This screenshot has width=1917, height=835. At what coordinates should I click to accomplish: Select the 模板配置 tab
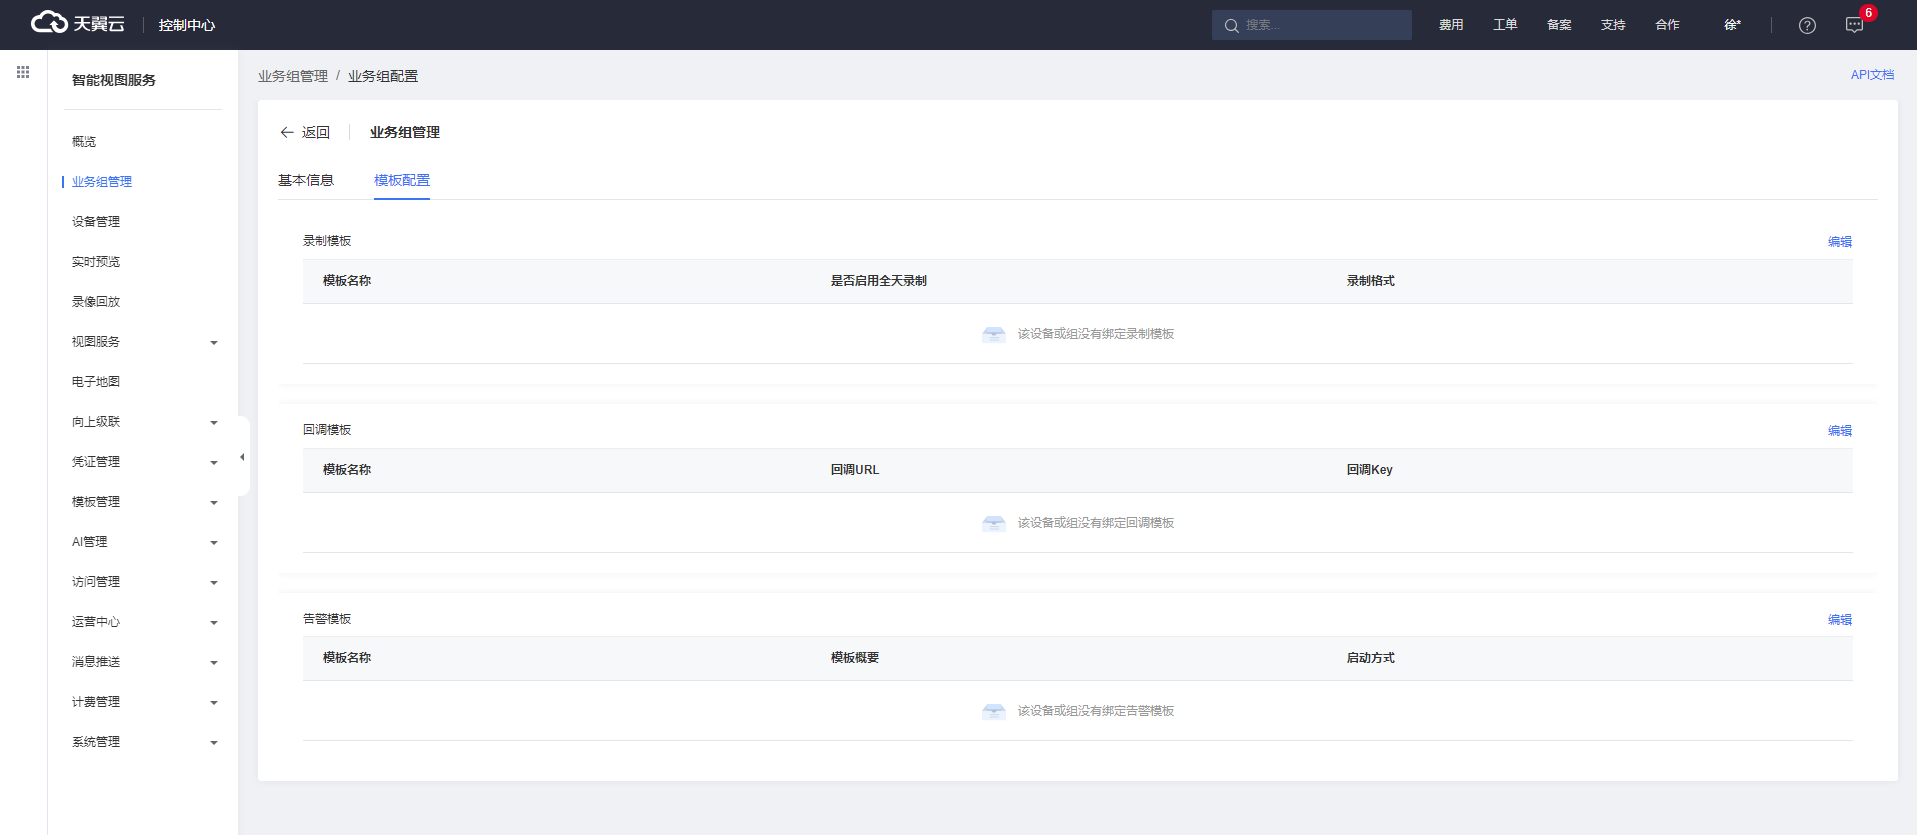pyautogui.click(x=402, y=180)
